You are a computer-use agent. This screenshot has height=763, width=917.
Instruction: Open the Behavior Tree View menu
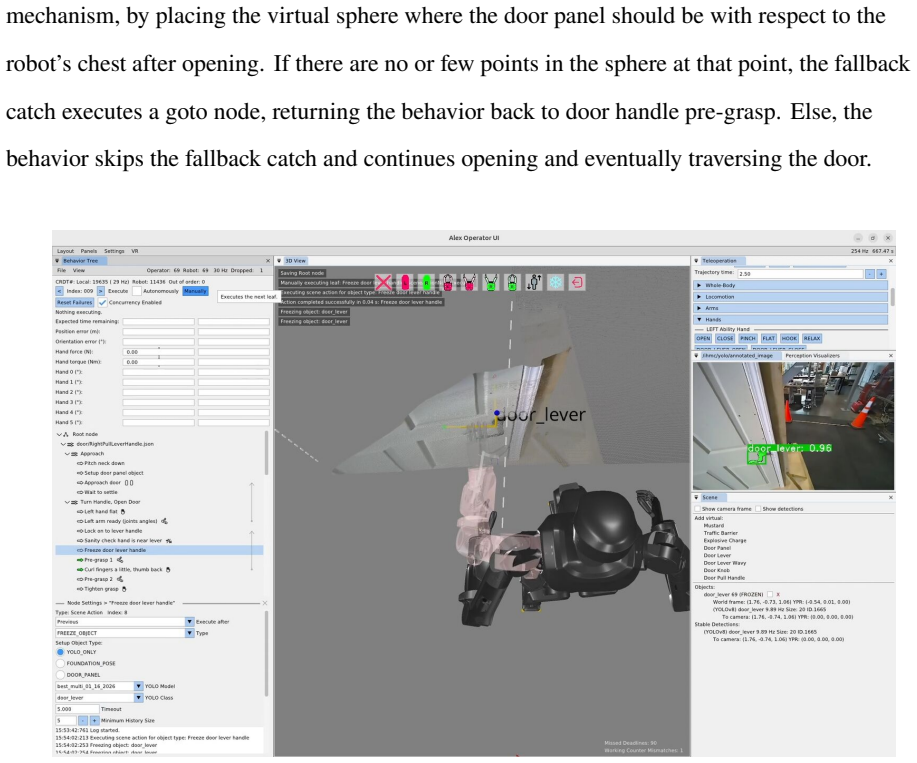(78, 271)
